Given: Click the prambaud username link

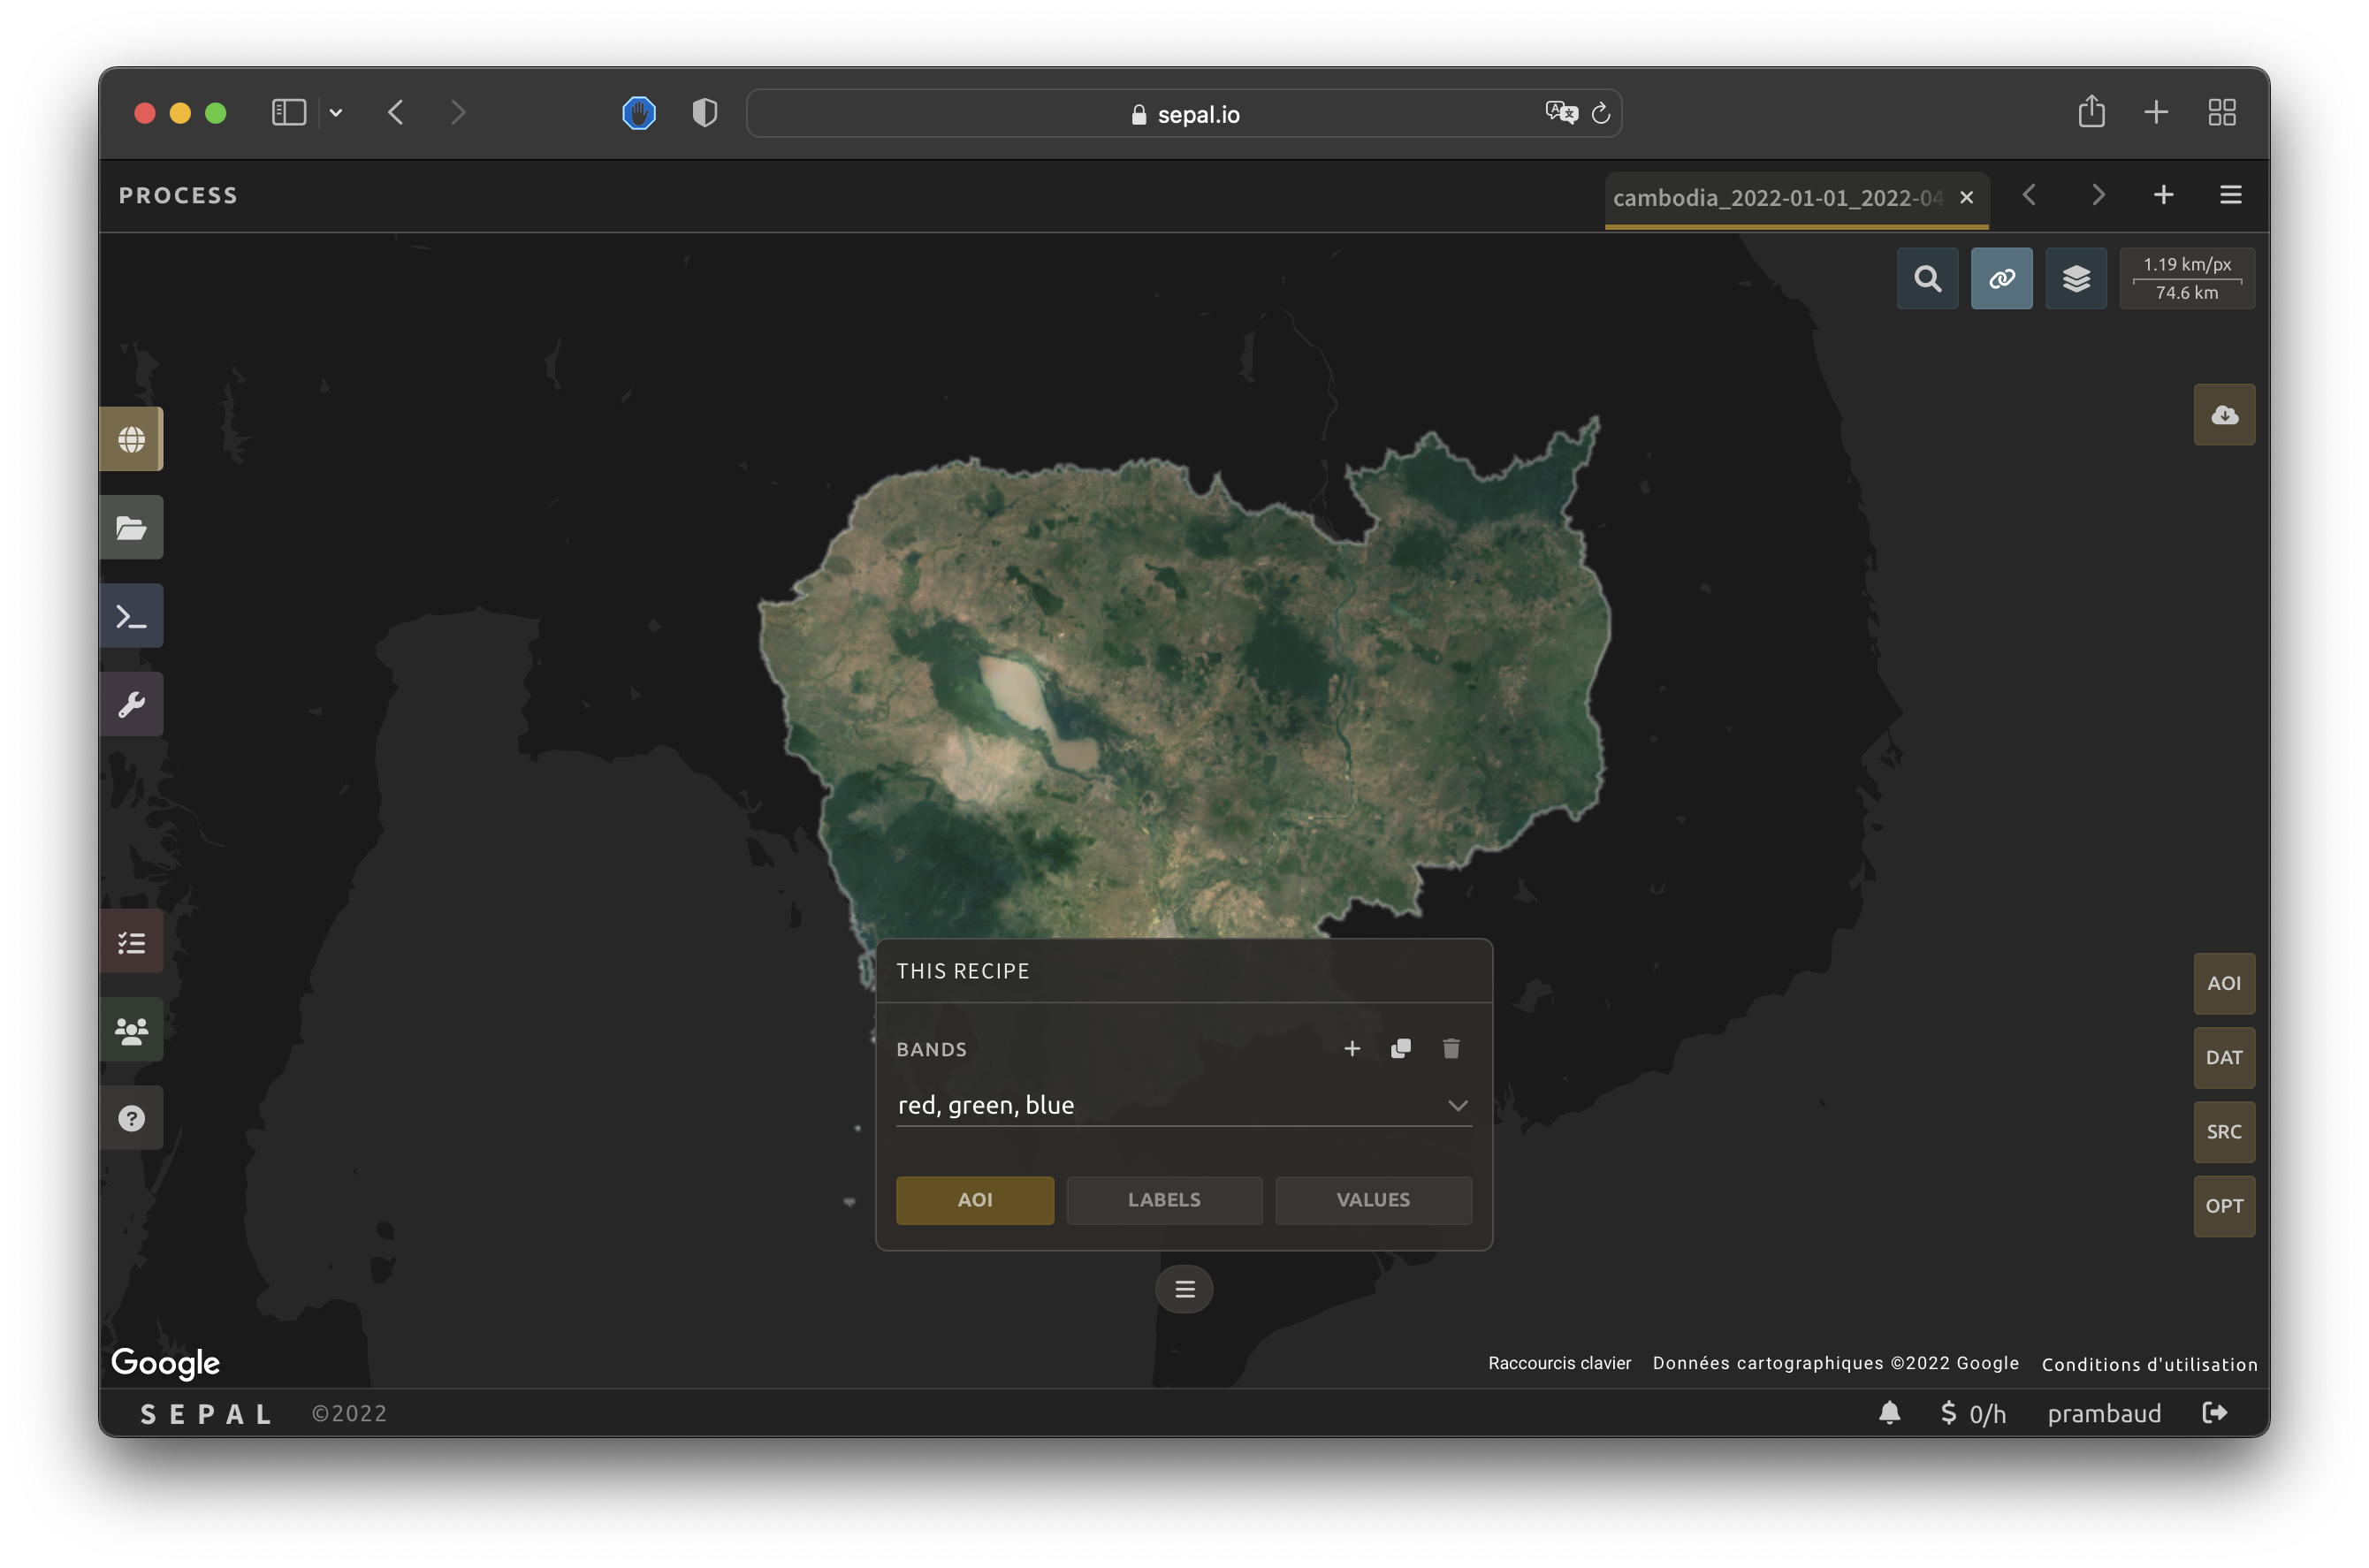Looking at the screenshot, I should [2103, 1413].
